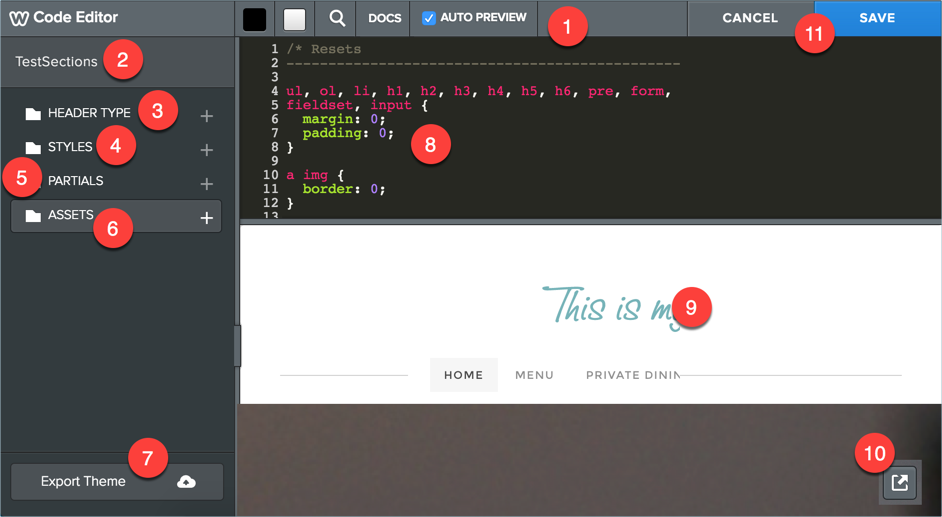Click the 'border: 0;' code line
Screen dimensions: 942x517
tap(344, 189)
